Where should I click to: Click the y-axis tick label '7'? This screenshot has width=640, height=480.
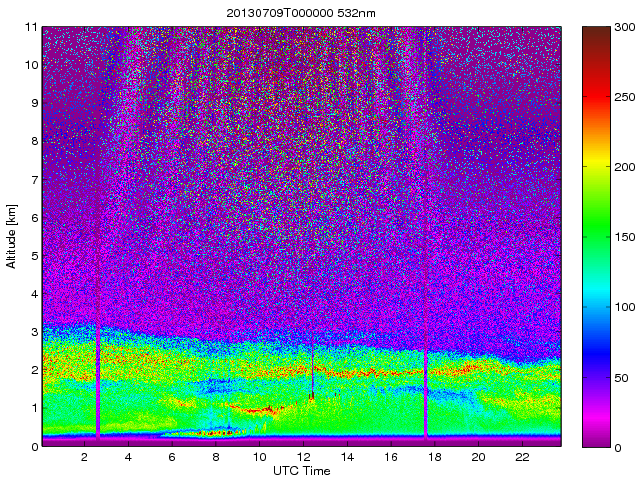coord(34,180)
